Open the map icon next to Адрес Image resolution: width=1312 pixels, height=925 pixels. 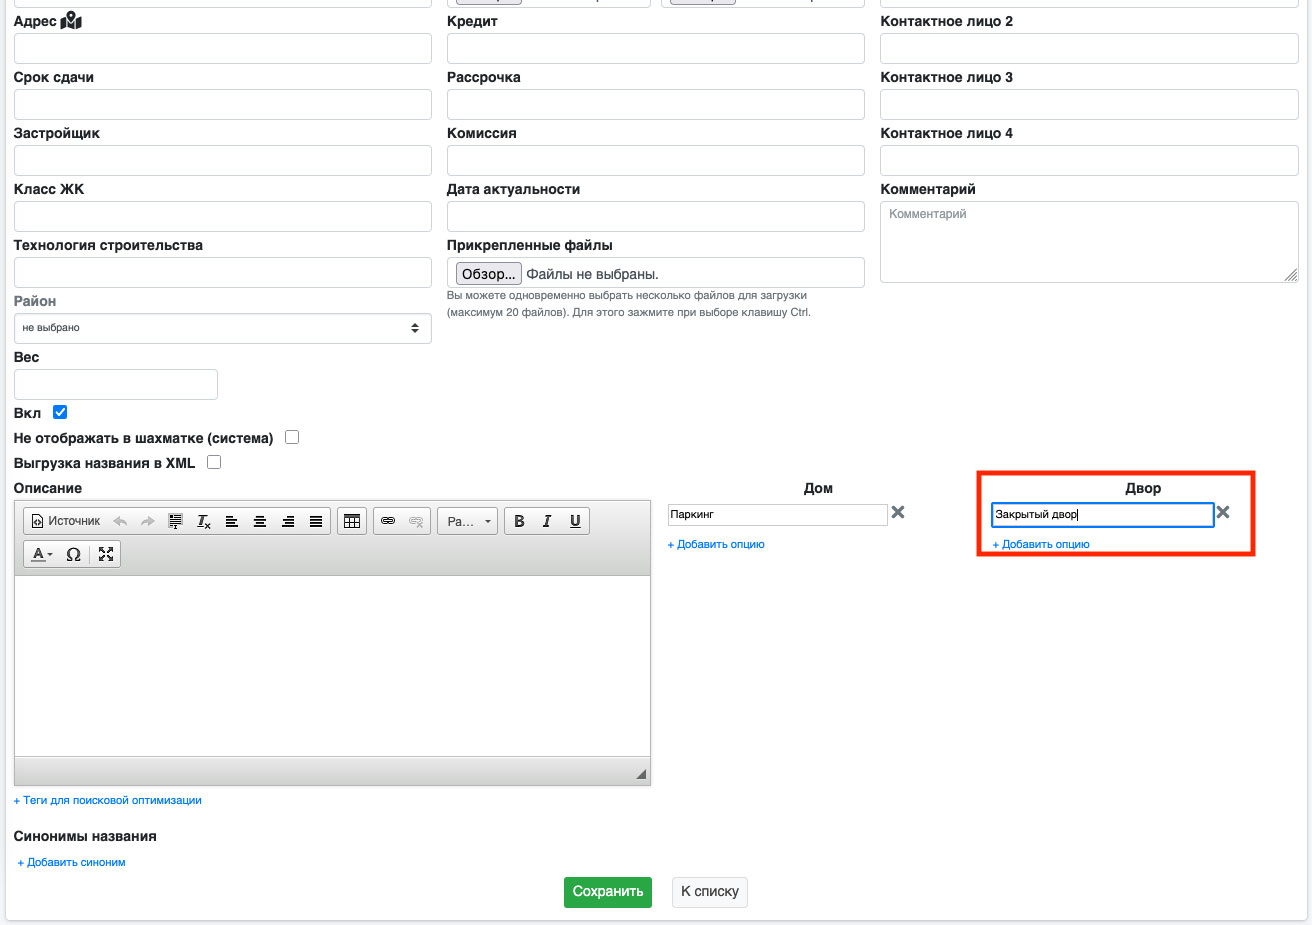pyautogui.click(x=71, y=21)
